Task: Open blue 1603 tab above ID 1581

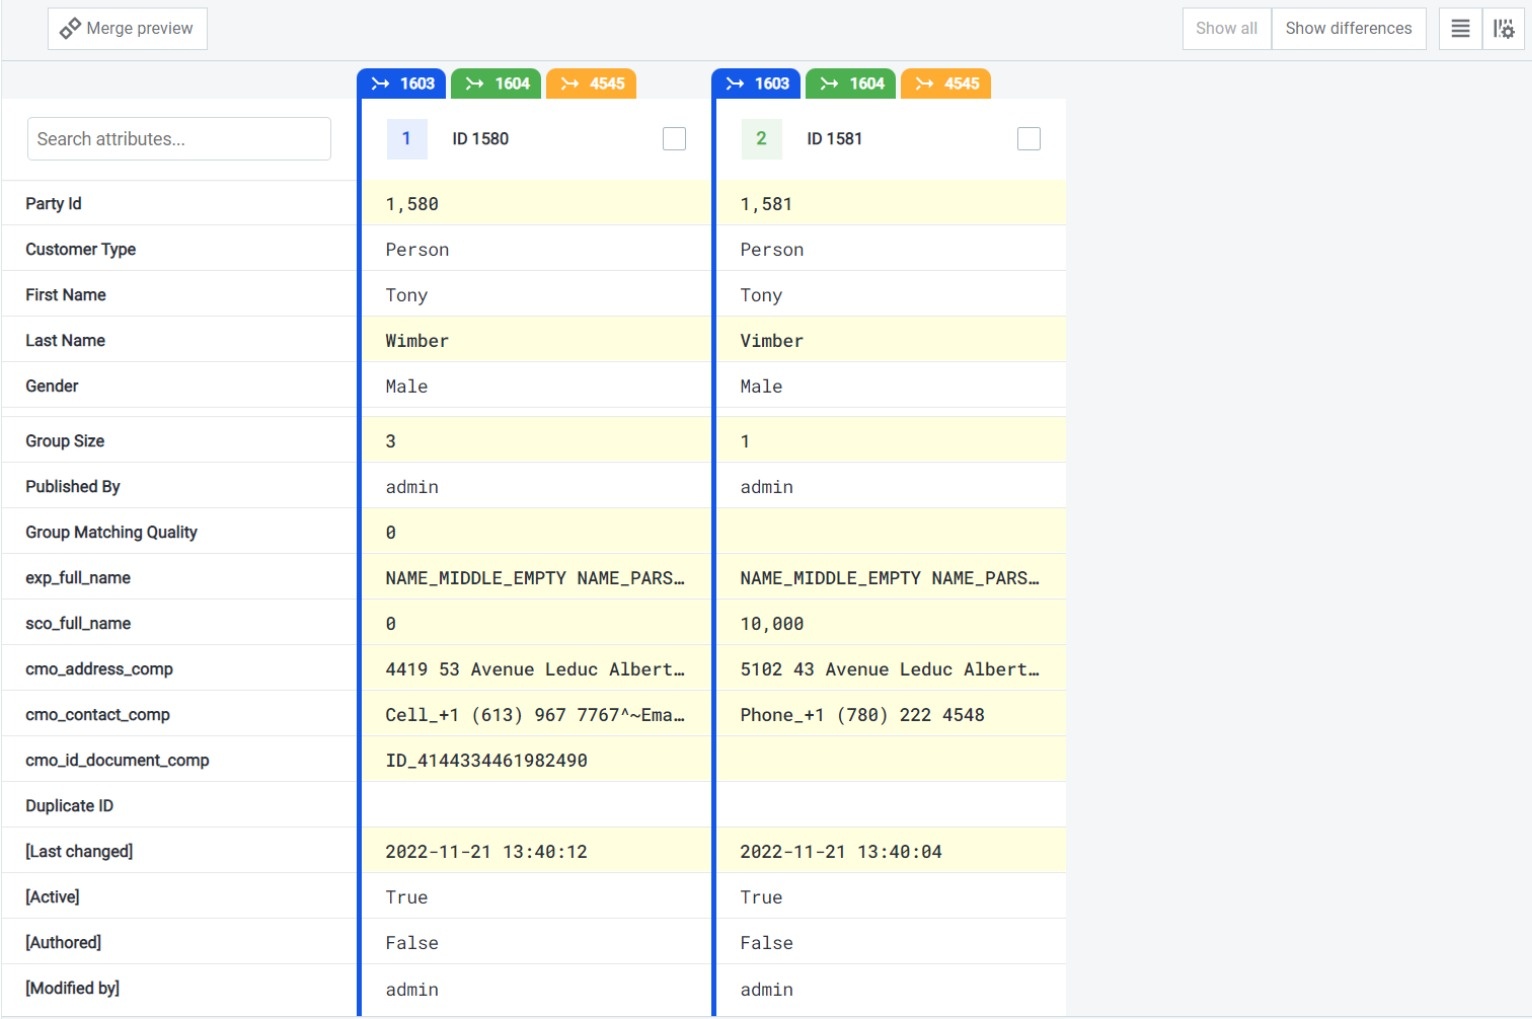Action: pos(757,84)
